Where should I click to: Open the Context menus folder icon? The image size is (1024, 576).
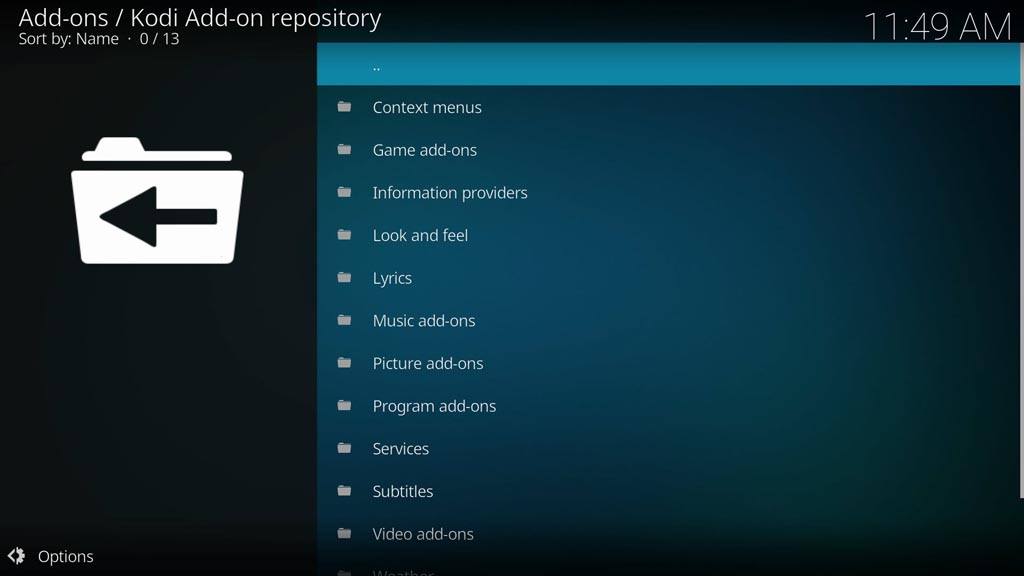click(x=344, y=106)
